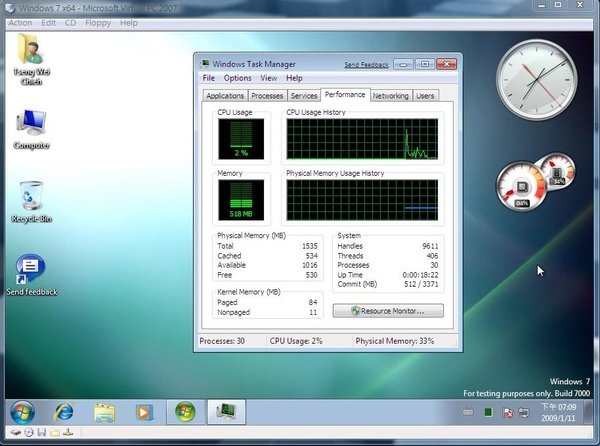The height and width of the screenshot is (446, 600).
Task: Select the Computer desktop icon
Action: (x=31, y=129)
